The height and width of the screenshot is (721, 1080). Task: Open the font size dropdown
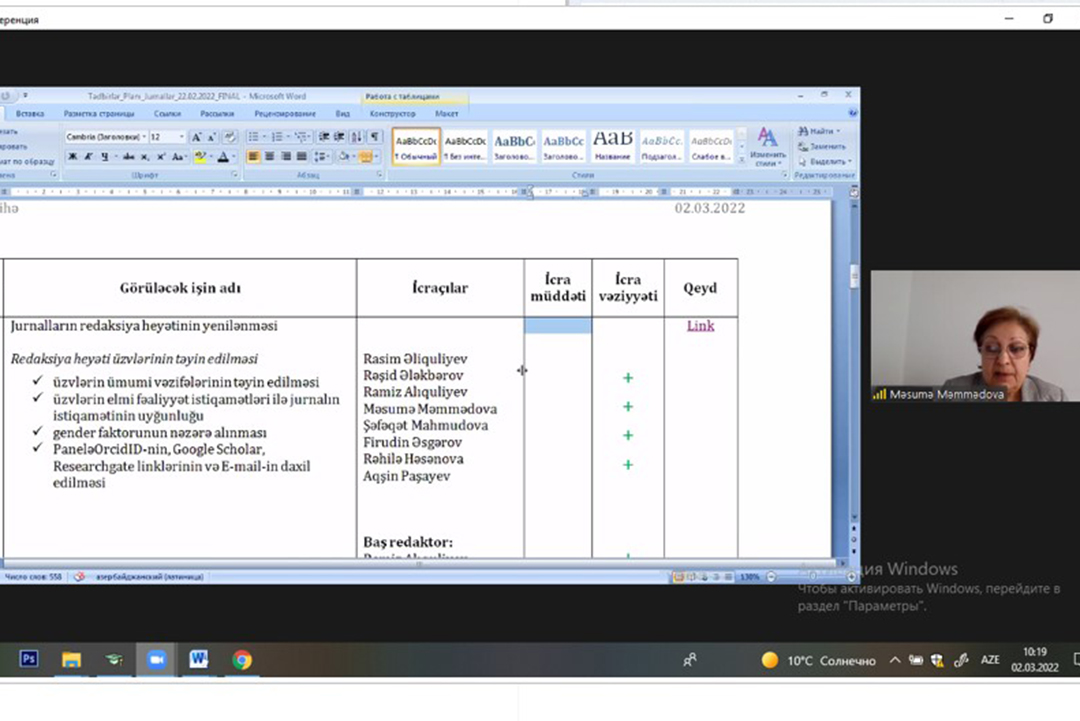click(181, 137)
